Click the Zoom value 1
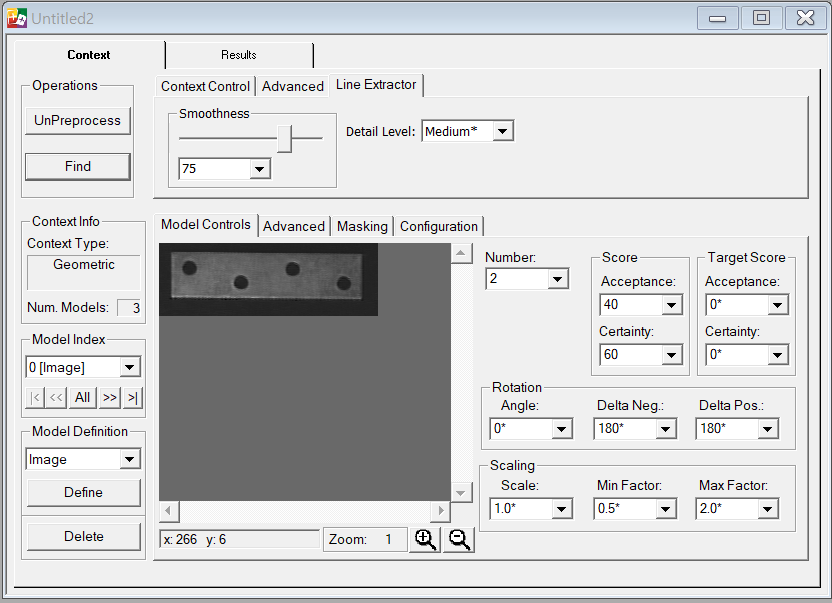This screenshot has width=832, height=603. 388,540
